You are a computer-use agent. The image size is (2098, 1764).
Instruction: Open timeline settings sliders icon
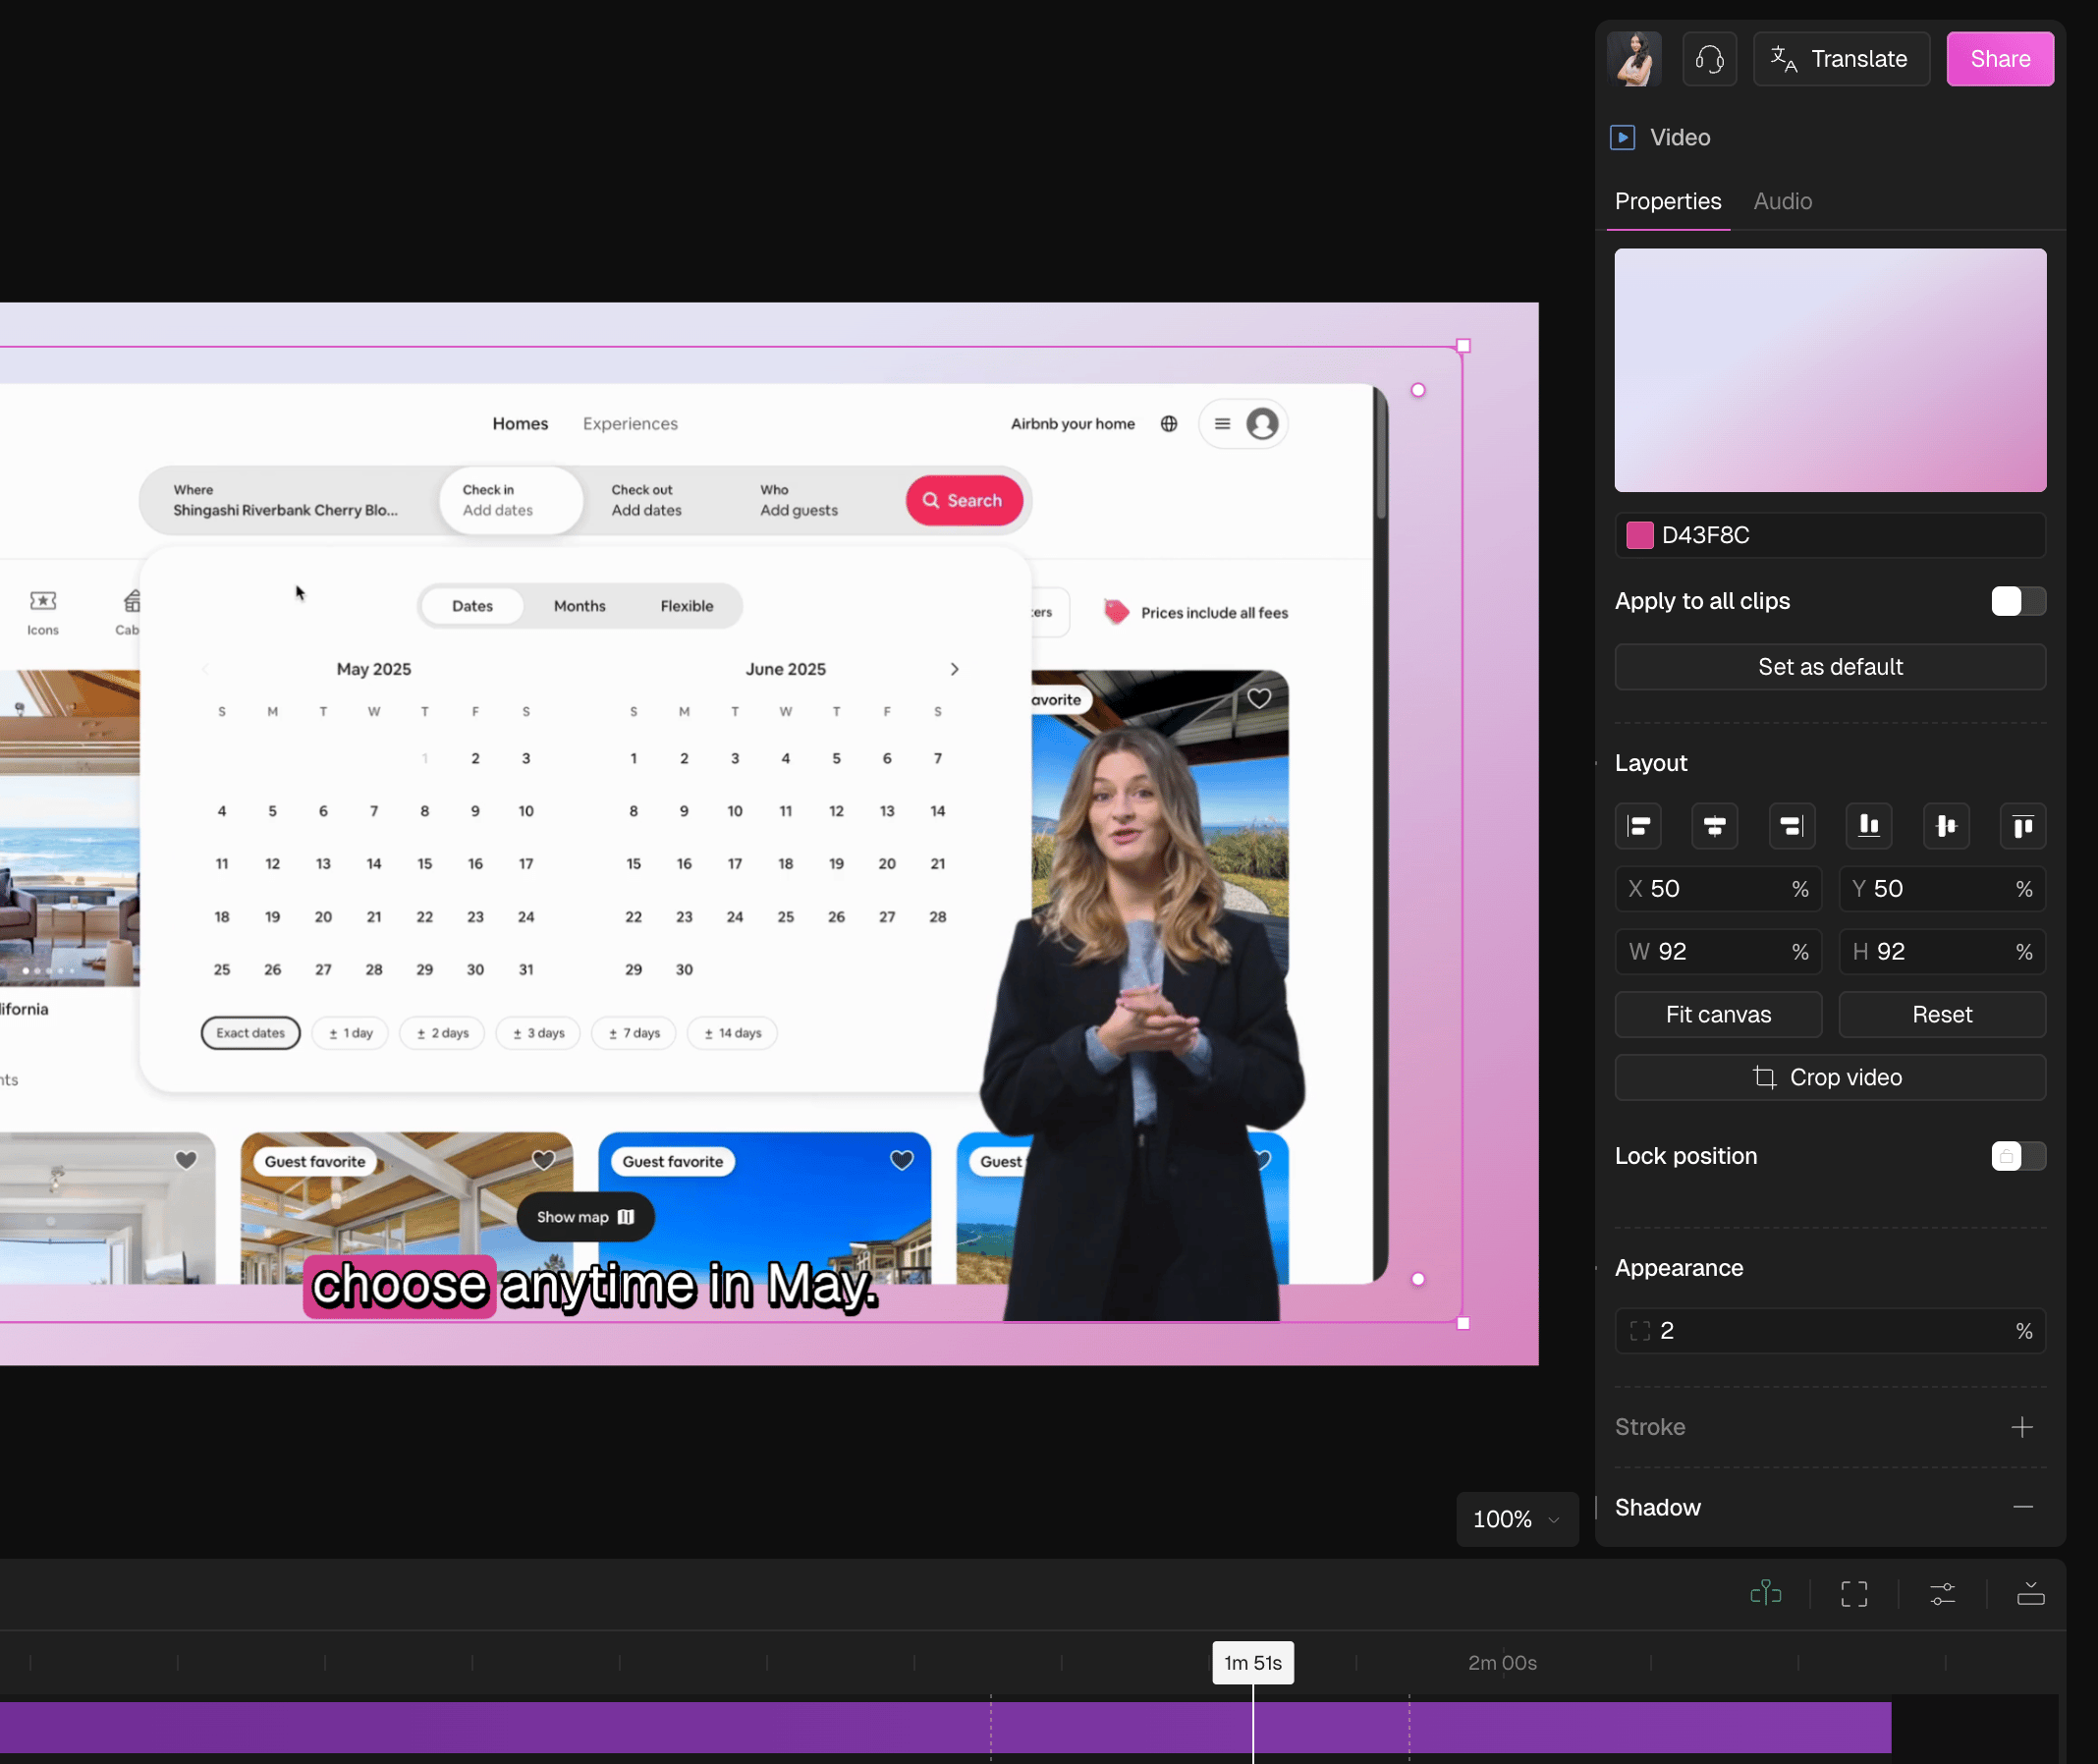pos(1942,1593)
